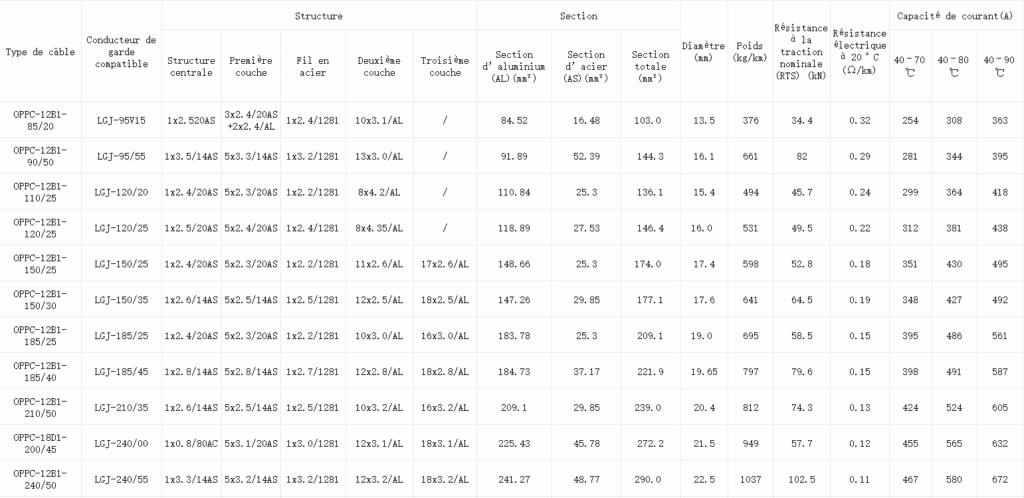This screenshot has height=498, width=1024.
Task: Select the 102.5 traction resistance value
Action: point(802,479)
